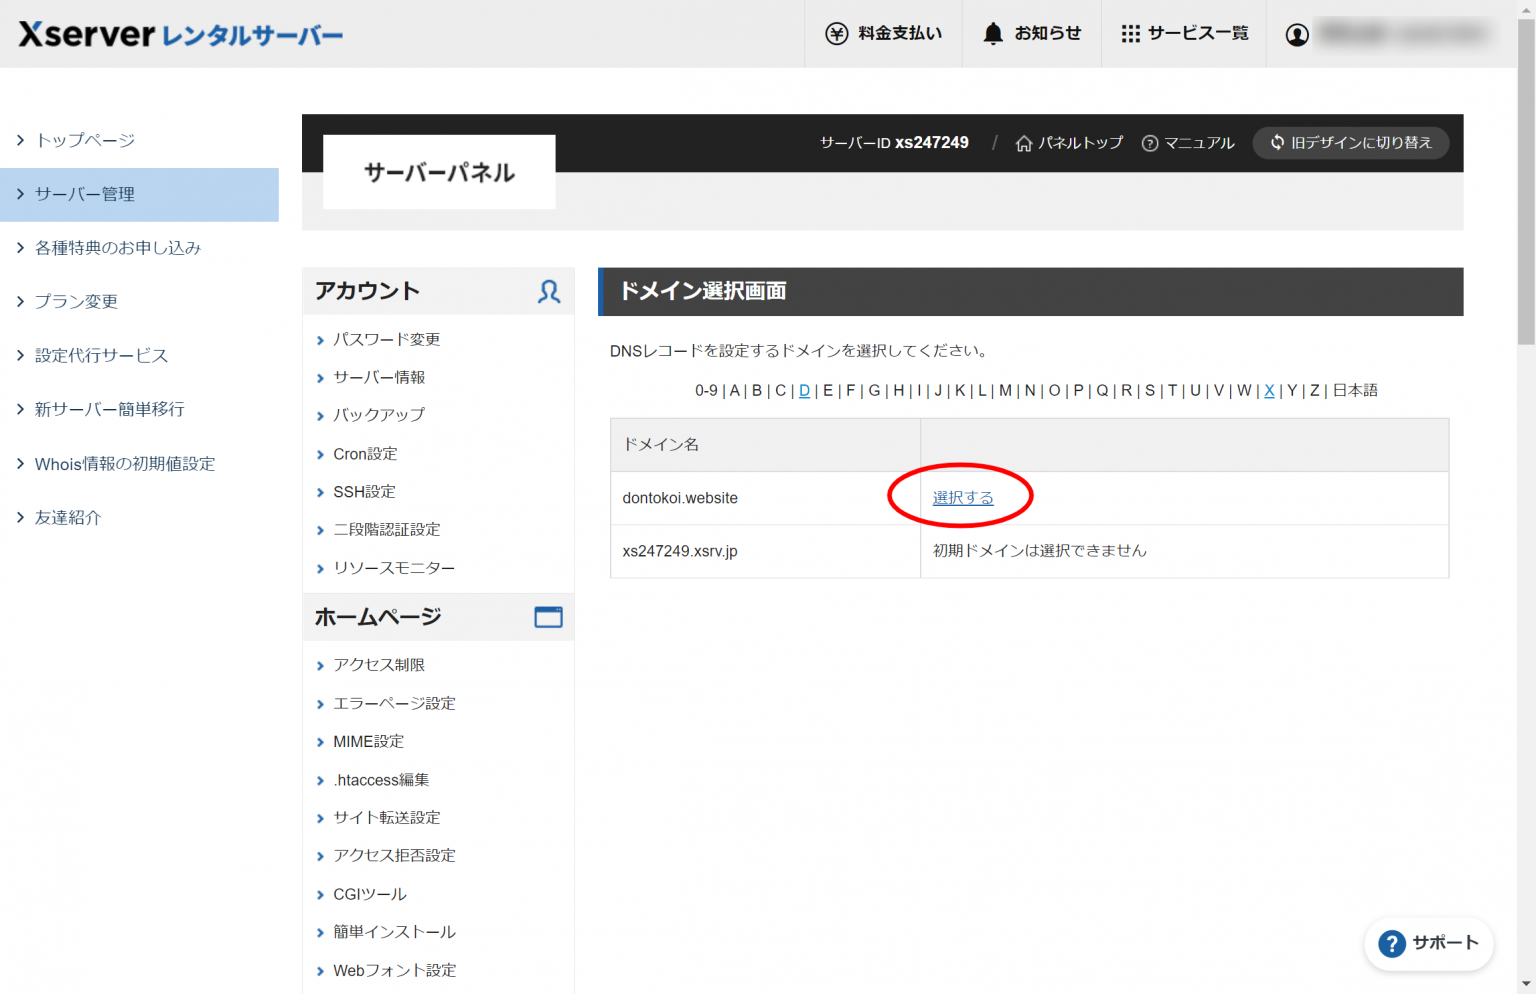Switch to old design via 旧デザインに切り替え
The image size is (1536, 994).
coord(1350,142)
